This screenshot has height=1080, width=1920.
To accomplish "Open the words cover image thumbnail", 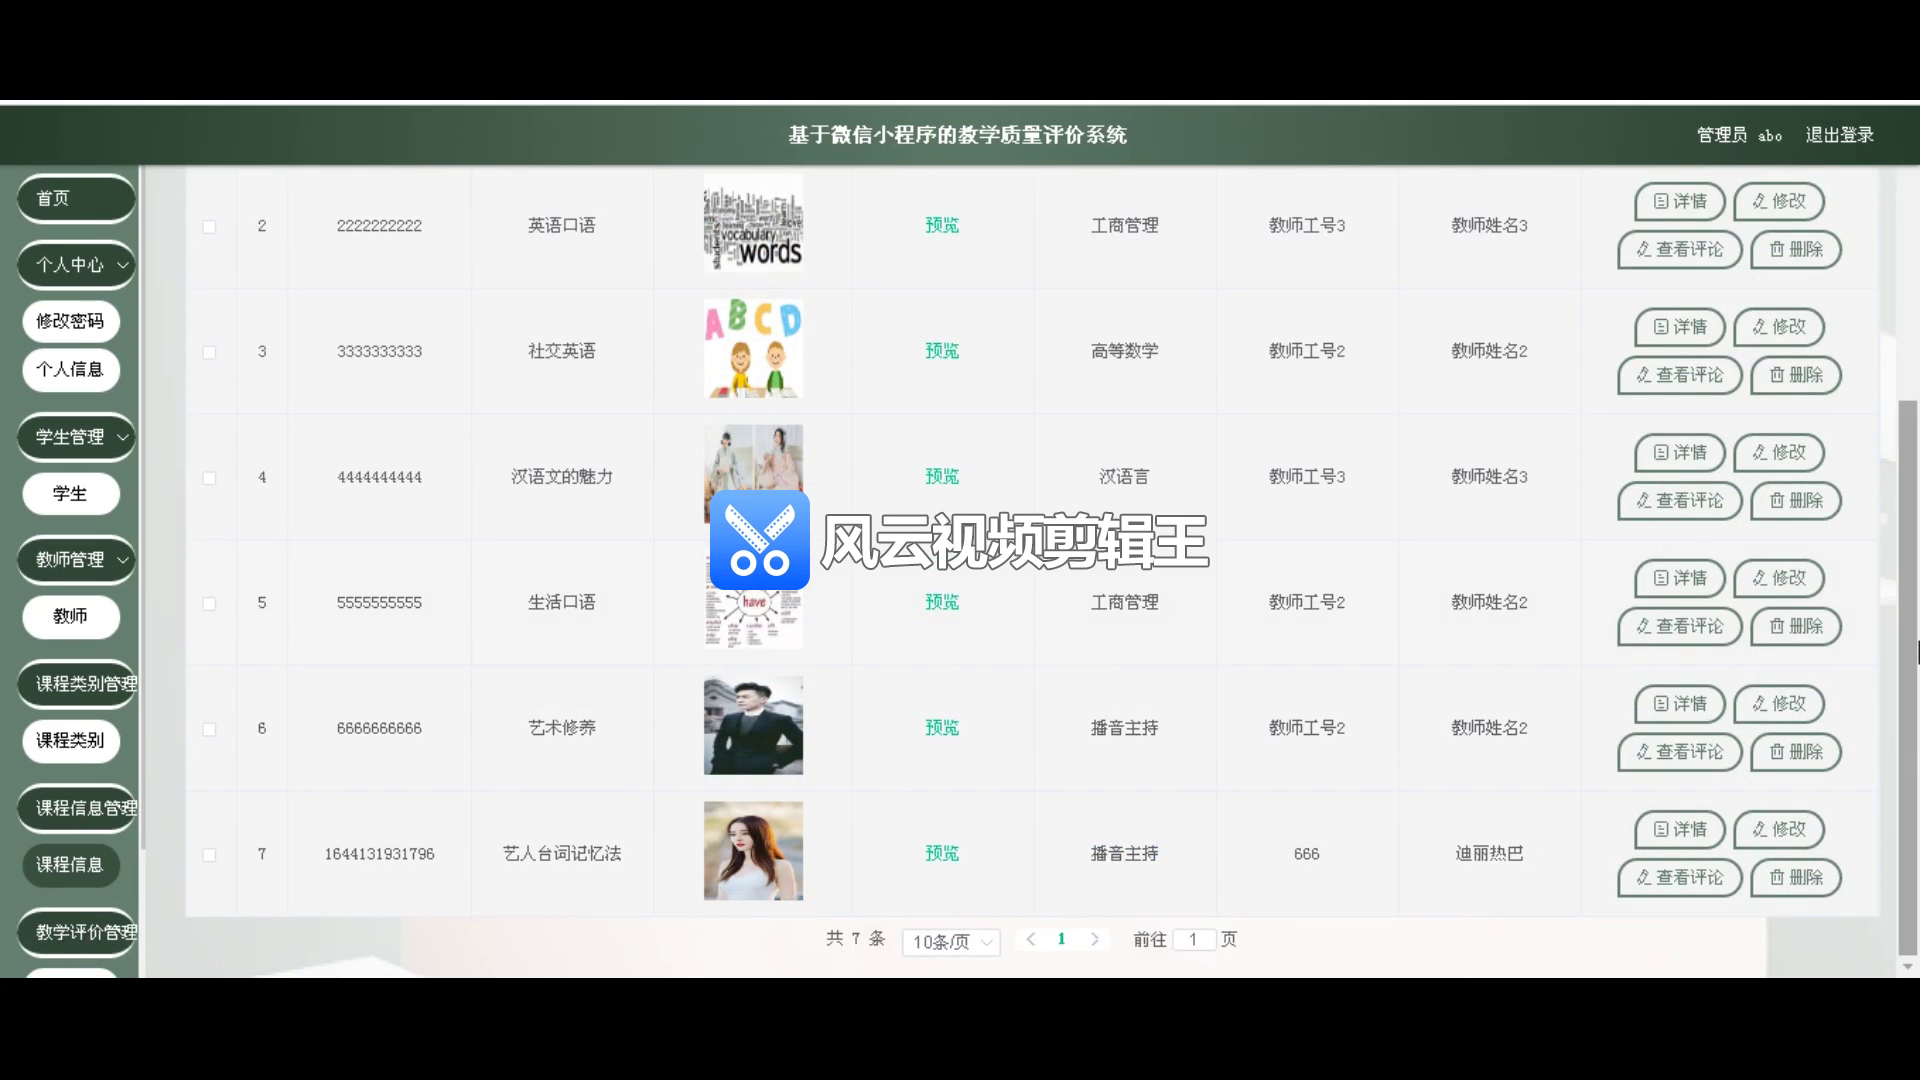I will (x=753, y=224).
